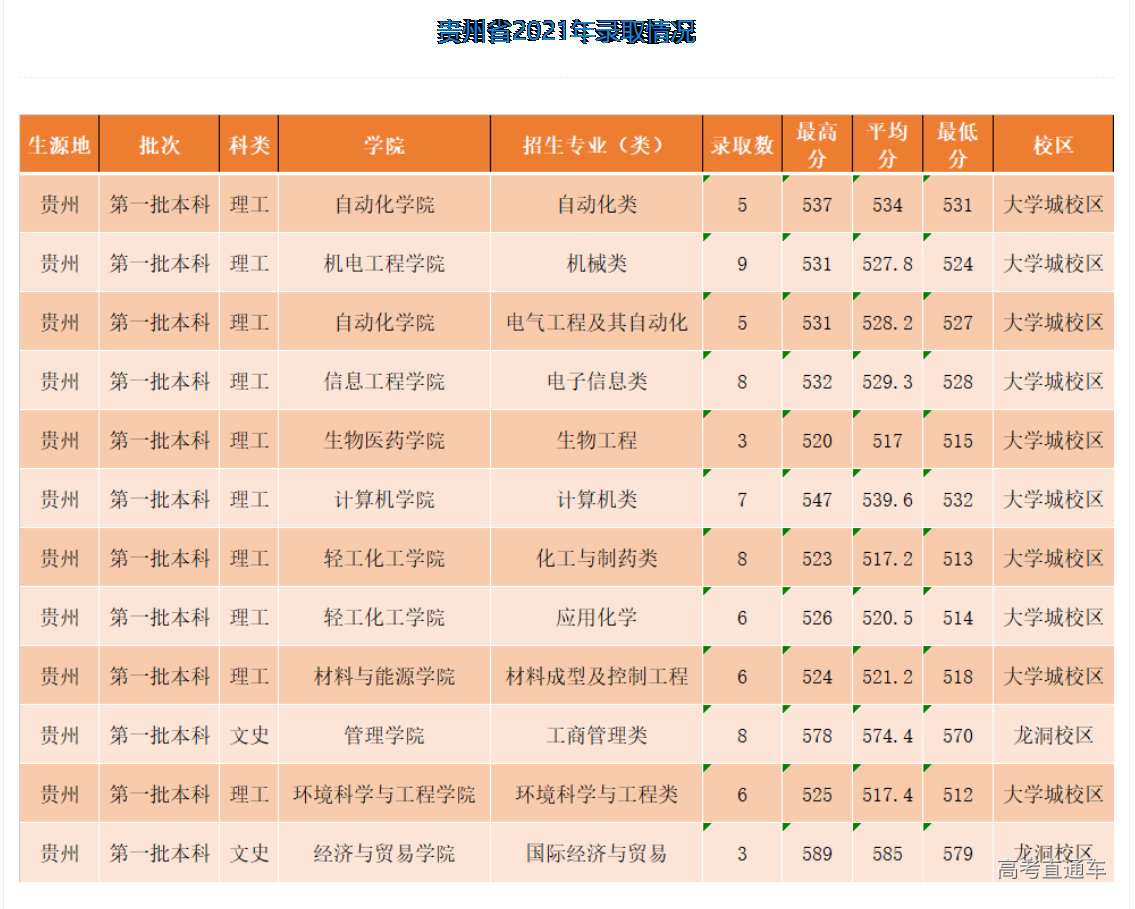Select the average score 539.6 cell

887,500
